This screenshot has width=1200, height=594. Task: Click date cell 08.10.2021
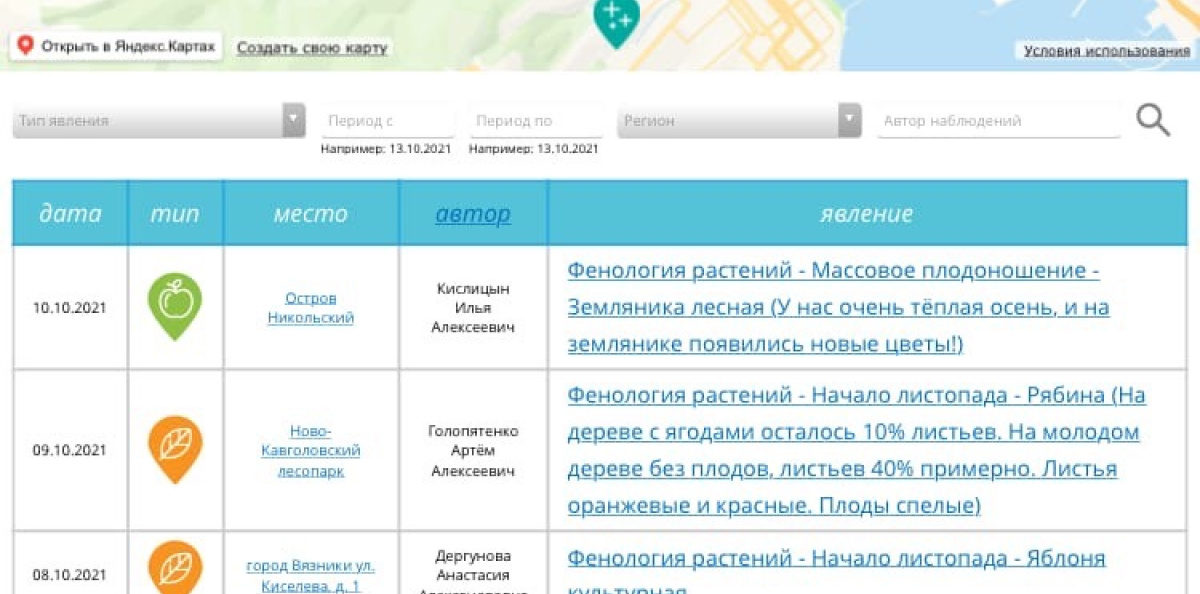(x=70, y=575)
